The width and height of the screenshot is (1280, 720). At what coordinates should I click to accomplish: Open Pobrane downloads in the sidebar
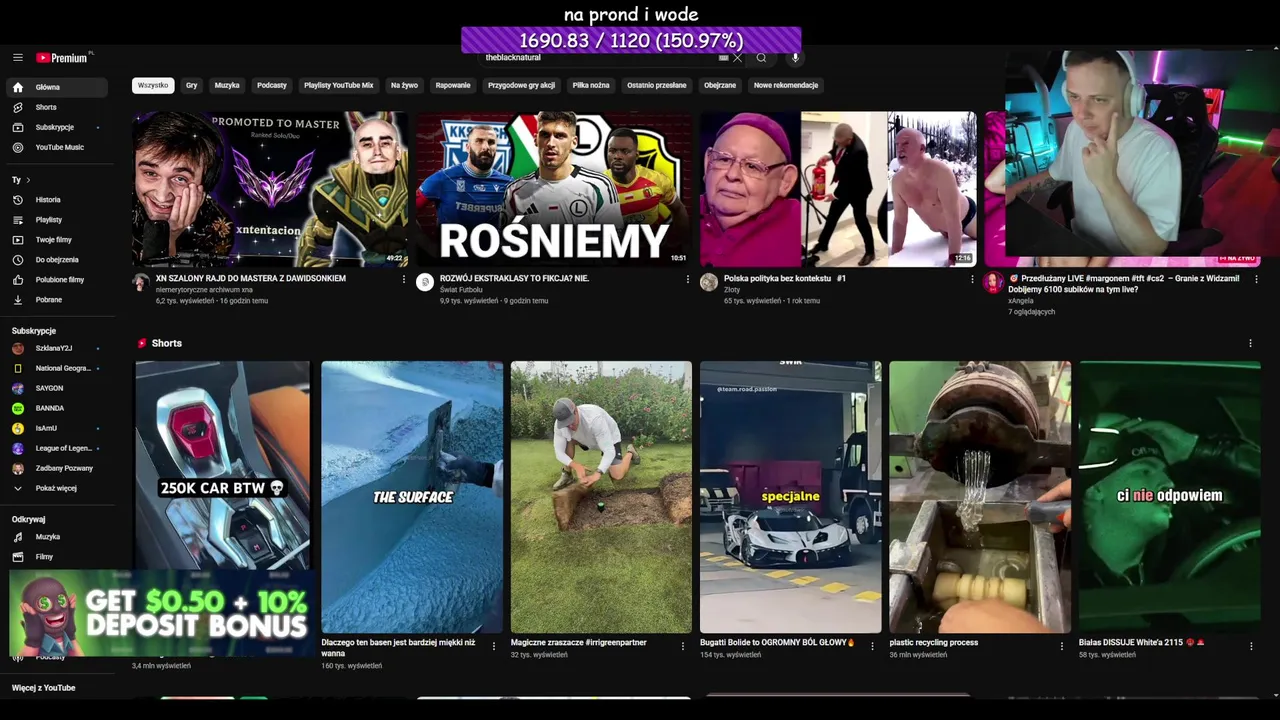[x=56, y=300]
